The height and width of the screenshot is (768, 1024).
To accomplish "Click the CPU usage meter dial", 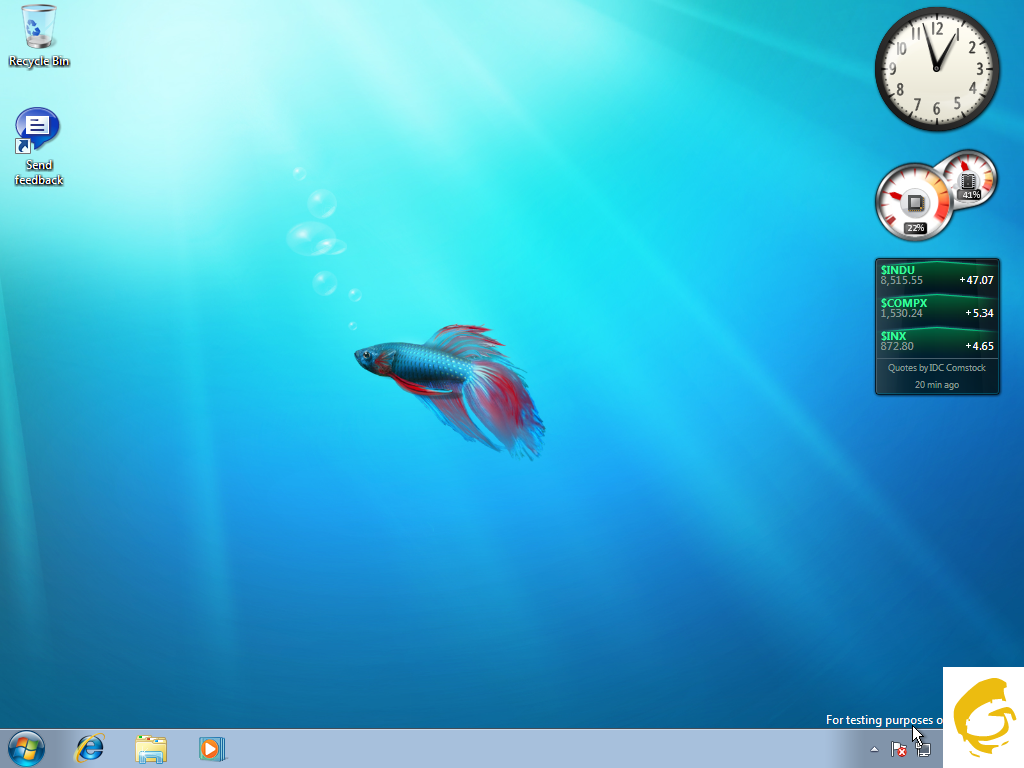I will point(914,202).
